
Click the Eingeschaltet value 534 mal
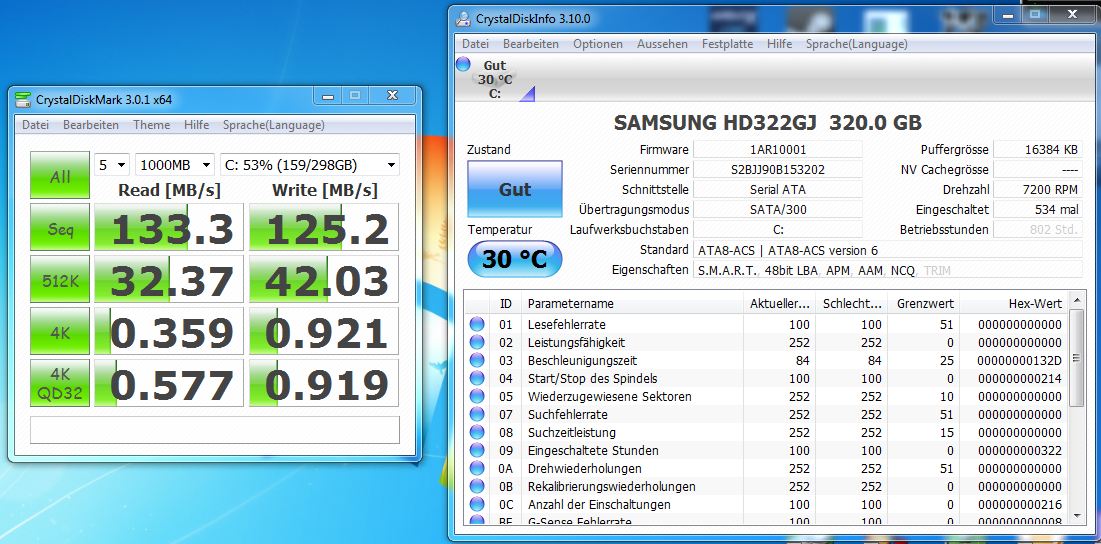(x=1039, y=209)
